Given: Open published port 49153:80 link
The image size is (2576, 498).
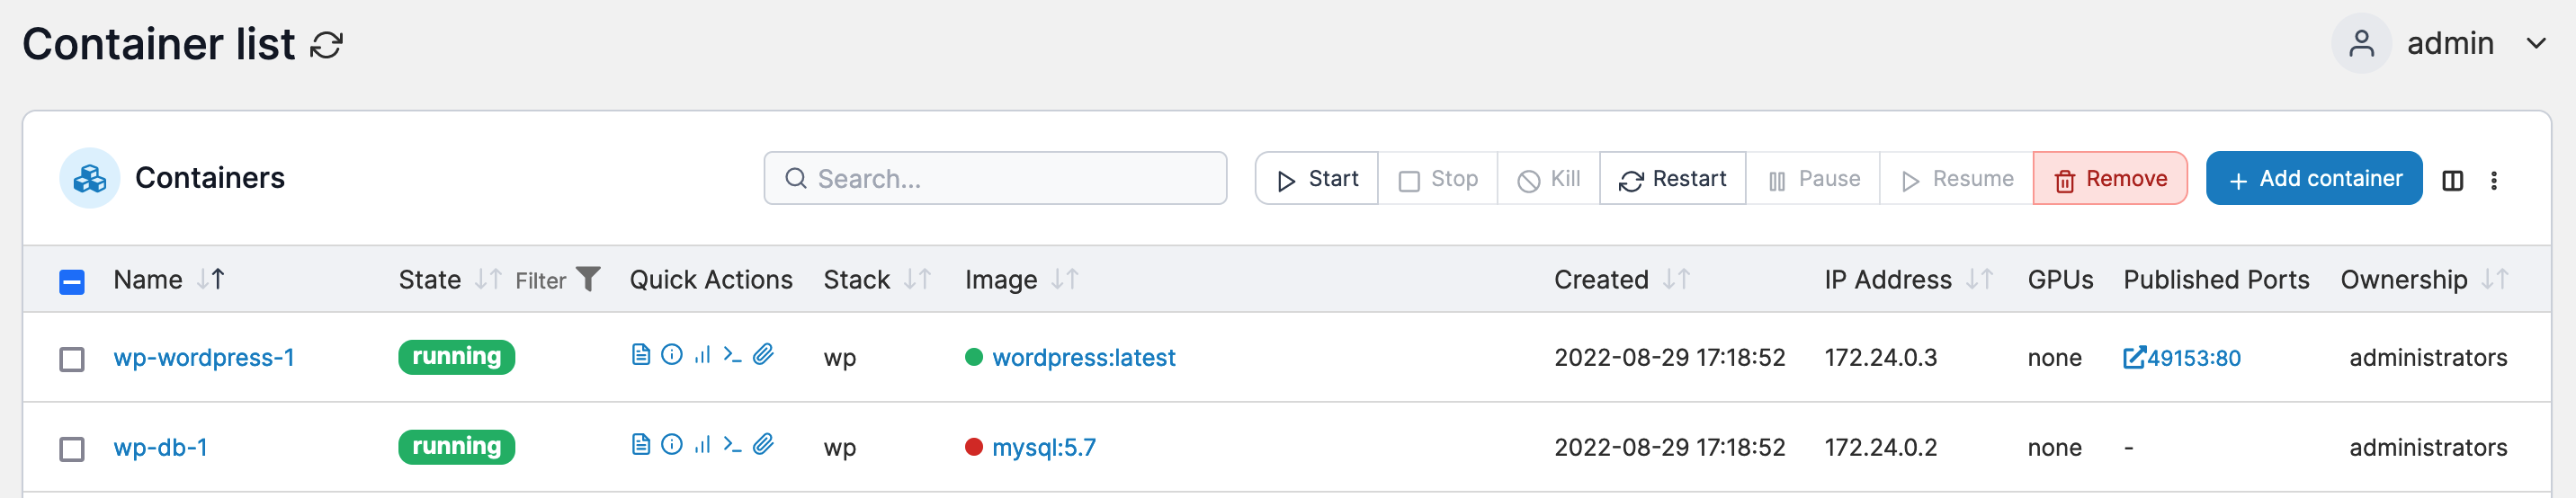Looking at the screenshot, I should coord(2181,358).
